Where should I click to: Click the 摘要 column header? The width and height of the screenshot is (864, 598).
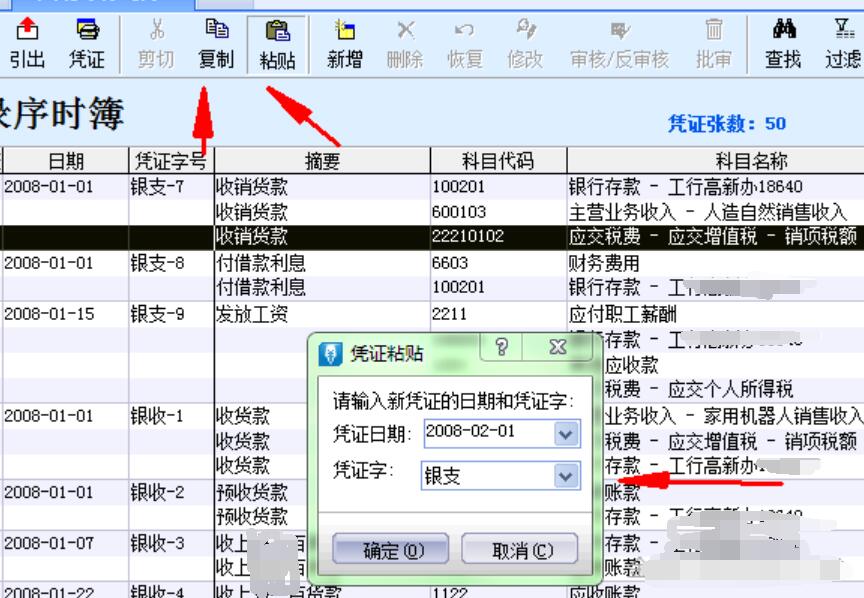coord(322,161)
